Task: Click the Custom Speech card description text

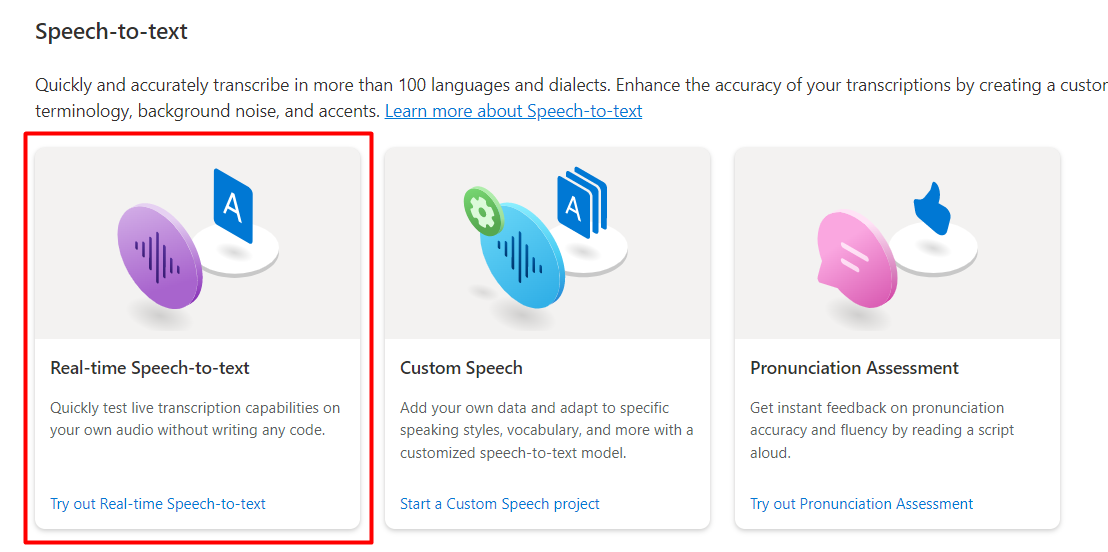Action: 546,430
